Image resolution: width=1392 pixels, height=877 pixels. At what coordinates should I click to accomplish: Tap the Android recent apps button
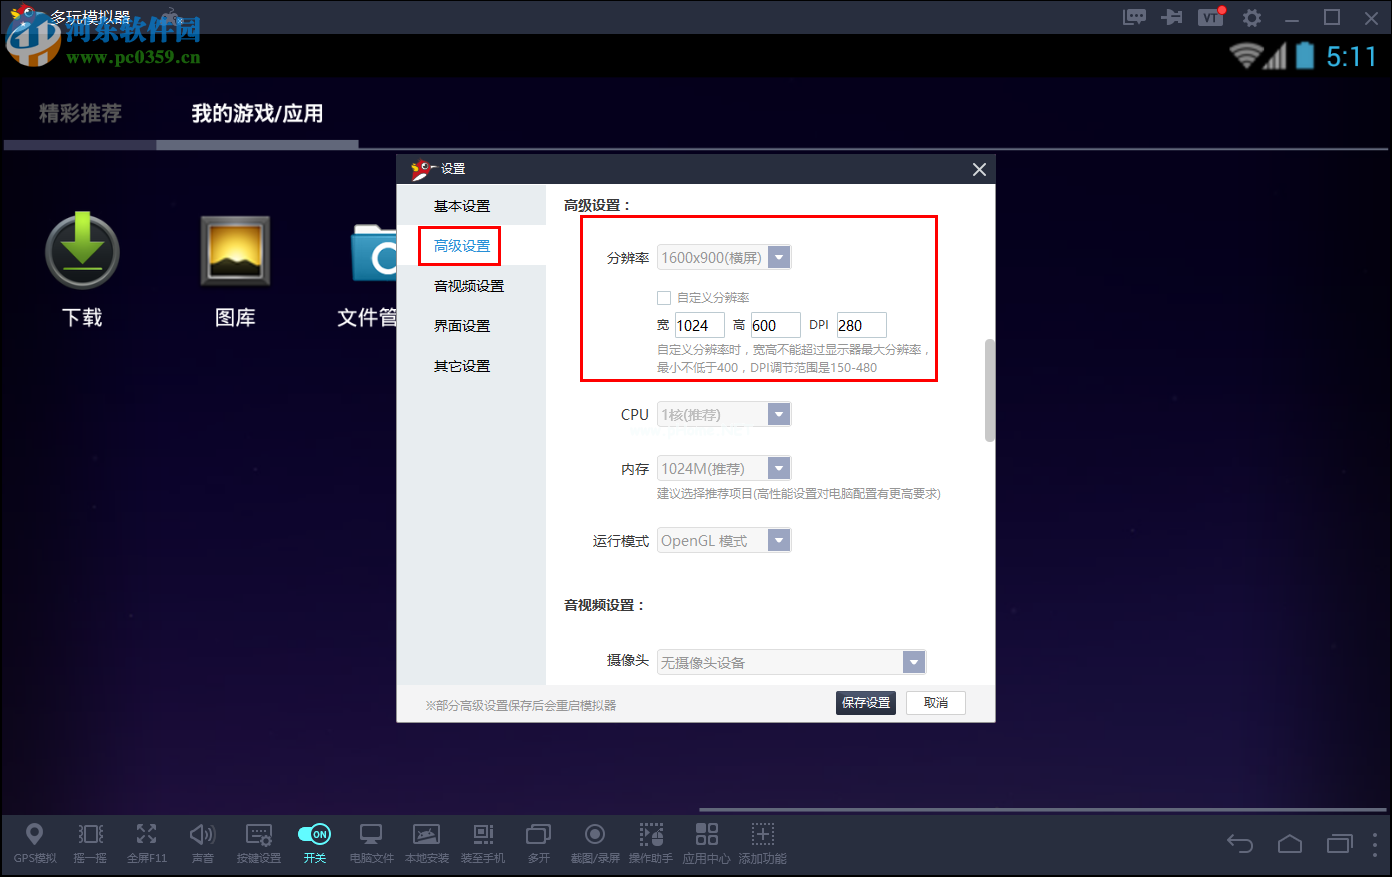point(1339,844)
